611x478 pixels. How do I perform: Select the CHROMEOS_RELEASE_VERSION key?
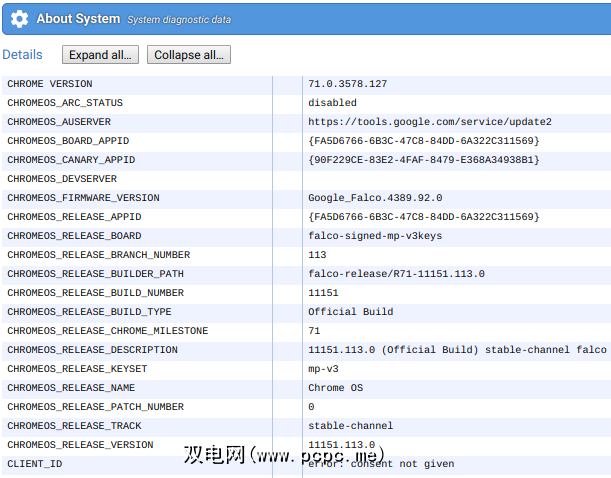pos(80,445)
